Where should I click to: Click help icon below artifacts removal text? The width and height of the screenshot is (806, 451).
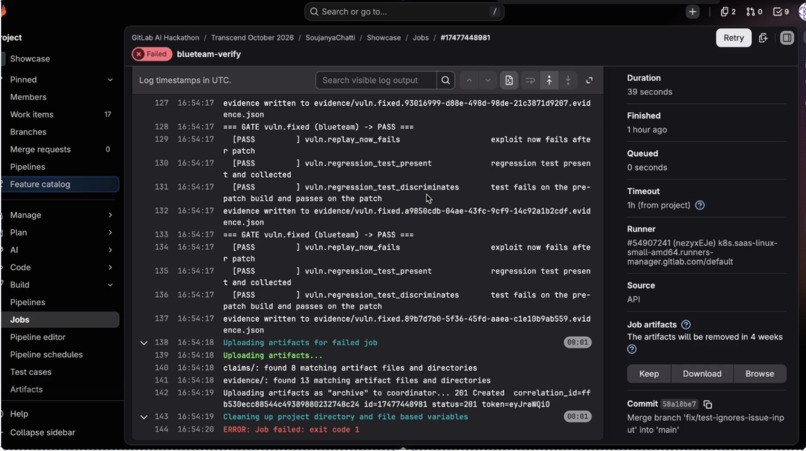click(632, 349)
